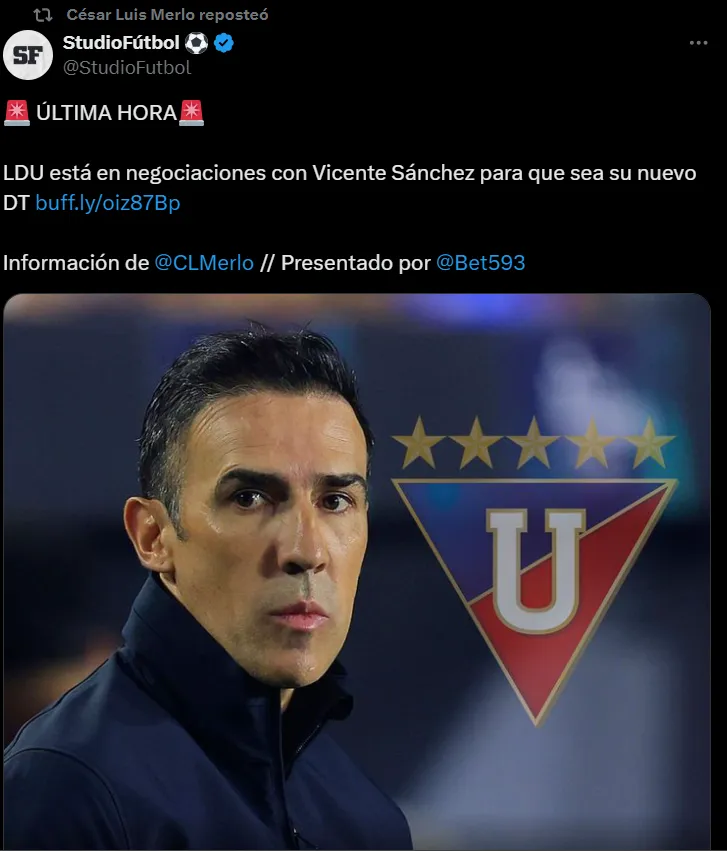Open the buff.ly/oiz87Bp link
The image size is (727, 851).
(107, 203)
